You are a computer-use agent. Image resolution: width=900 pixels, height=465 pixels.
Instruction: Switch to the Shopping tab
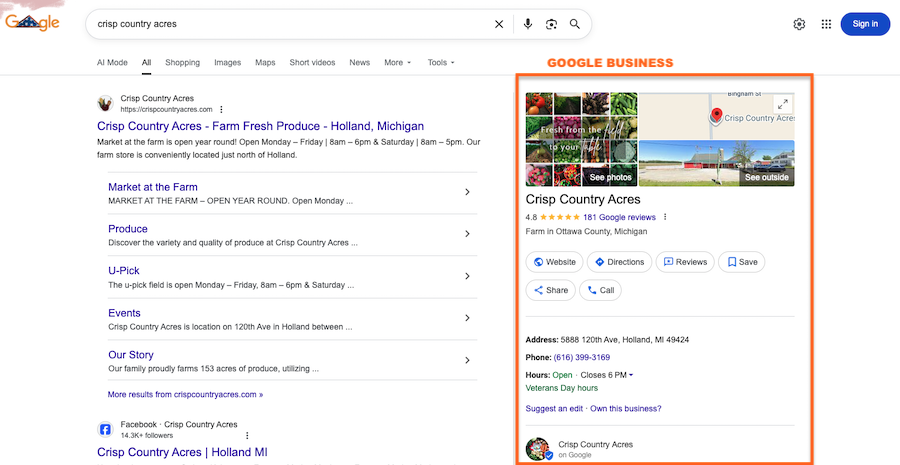coord(183,63)
